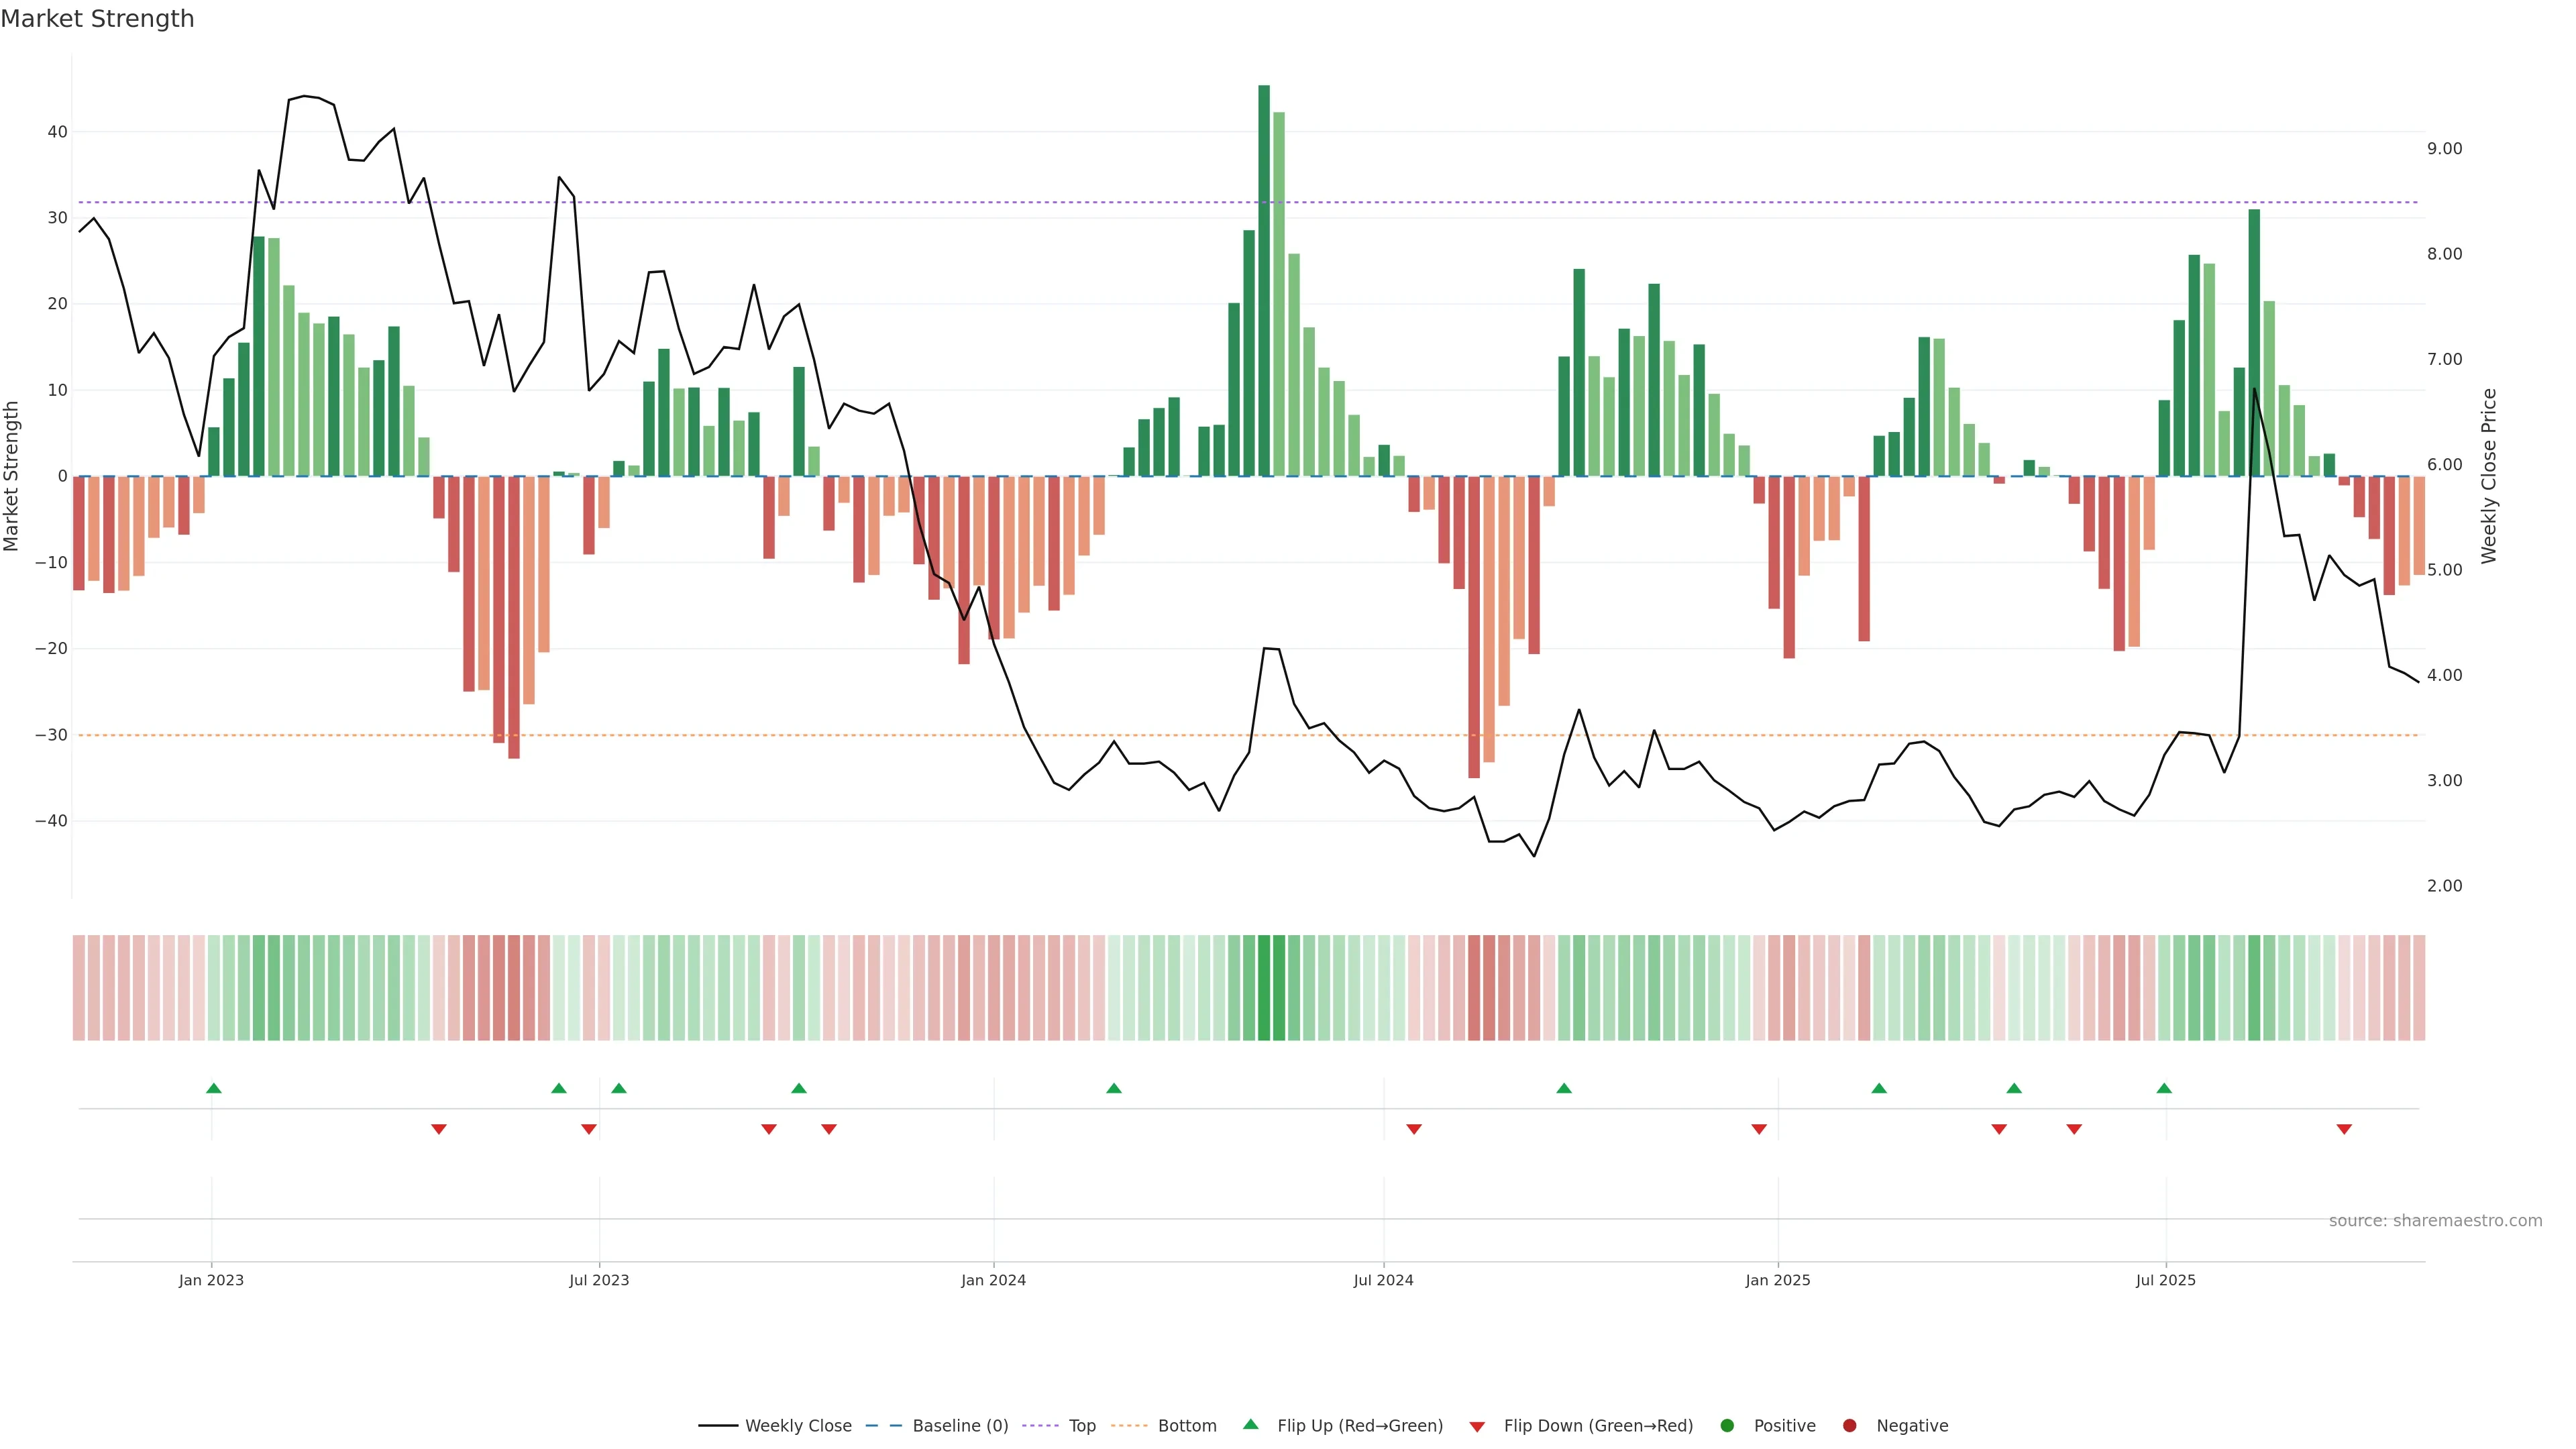Click the flip-down marker just after Jul 2024
The height and width of the screenshot is (1449, 2576).
pos(1414,1129)
